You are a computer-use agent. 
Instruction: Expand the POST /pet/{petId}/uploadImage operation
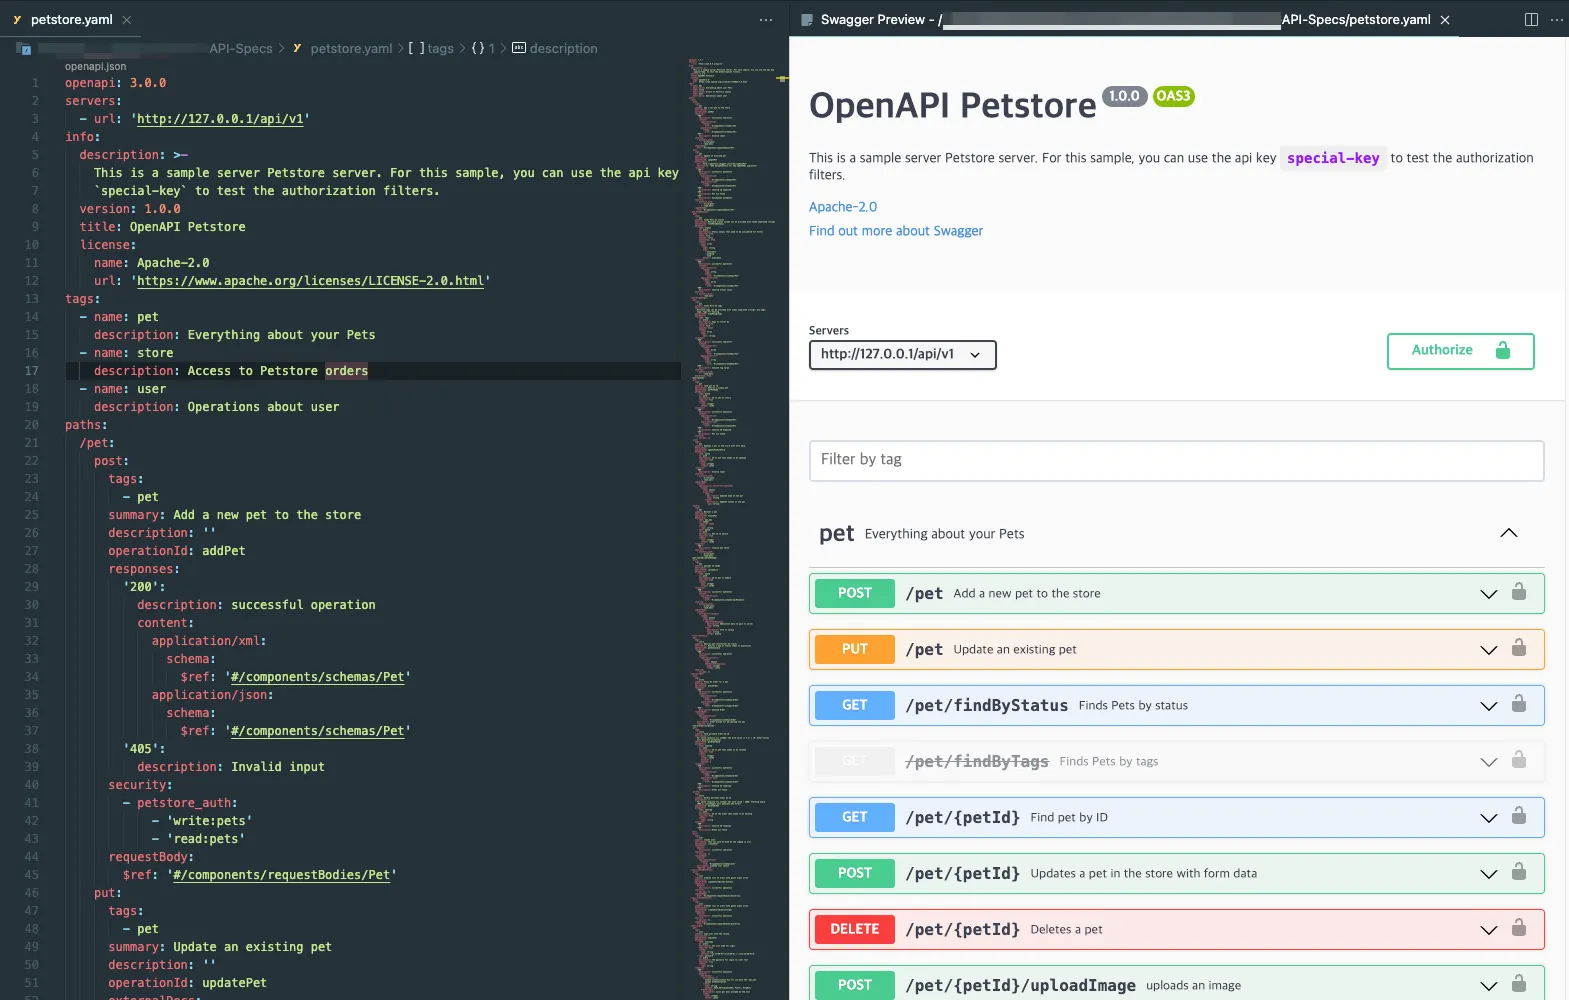(x=1489, y=986)
